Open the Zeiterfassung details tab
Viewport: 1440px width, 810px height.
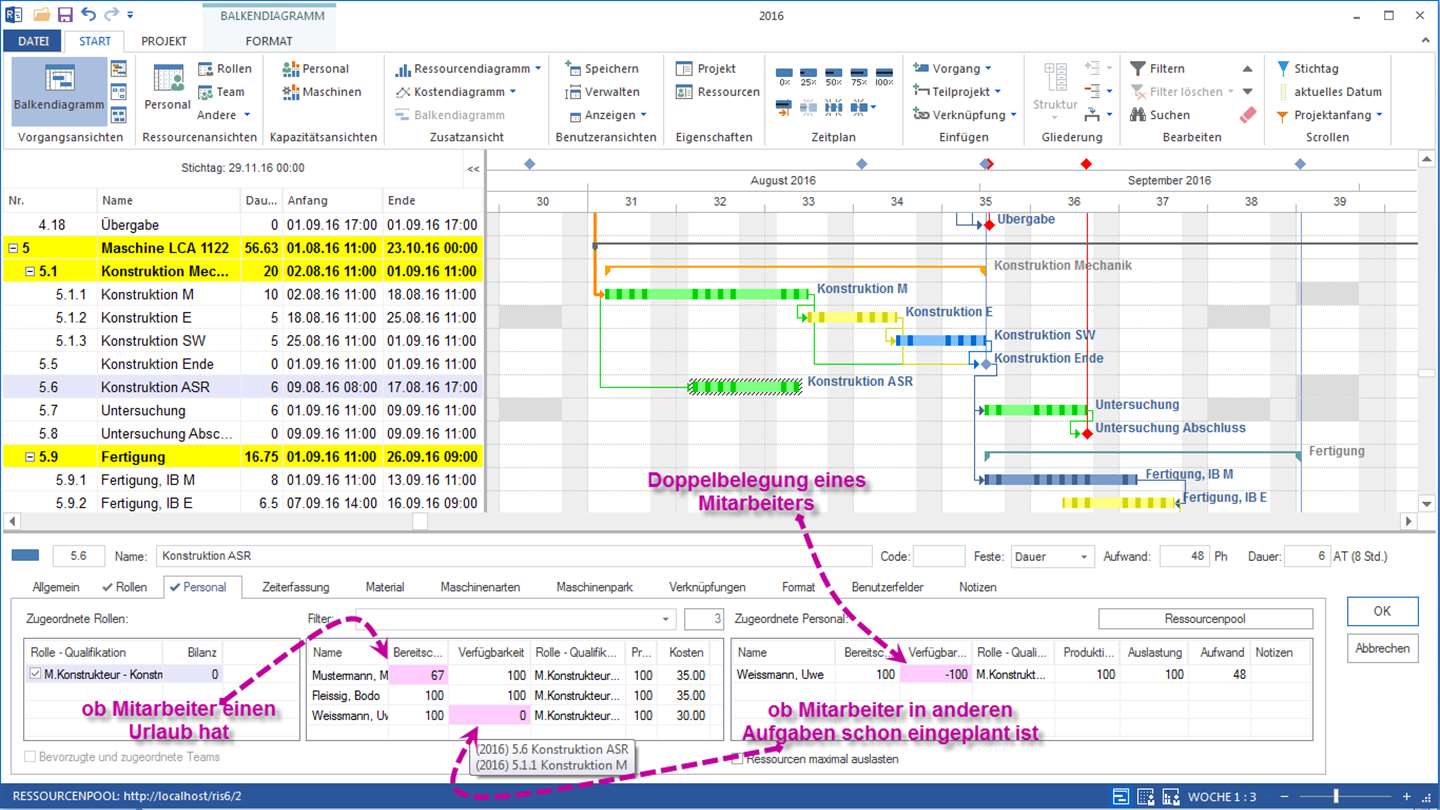pos(295,587)
